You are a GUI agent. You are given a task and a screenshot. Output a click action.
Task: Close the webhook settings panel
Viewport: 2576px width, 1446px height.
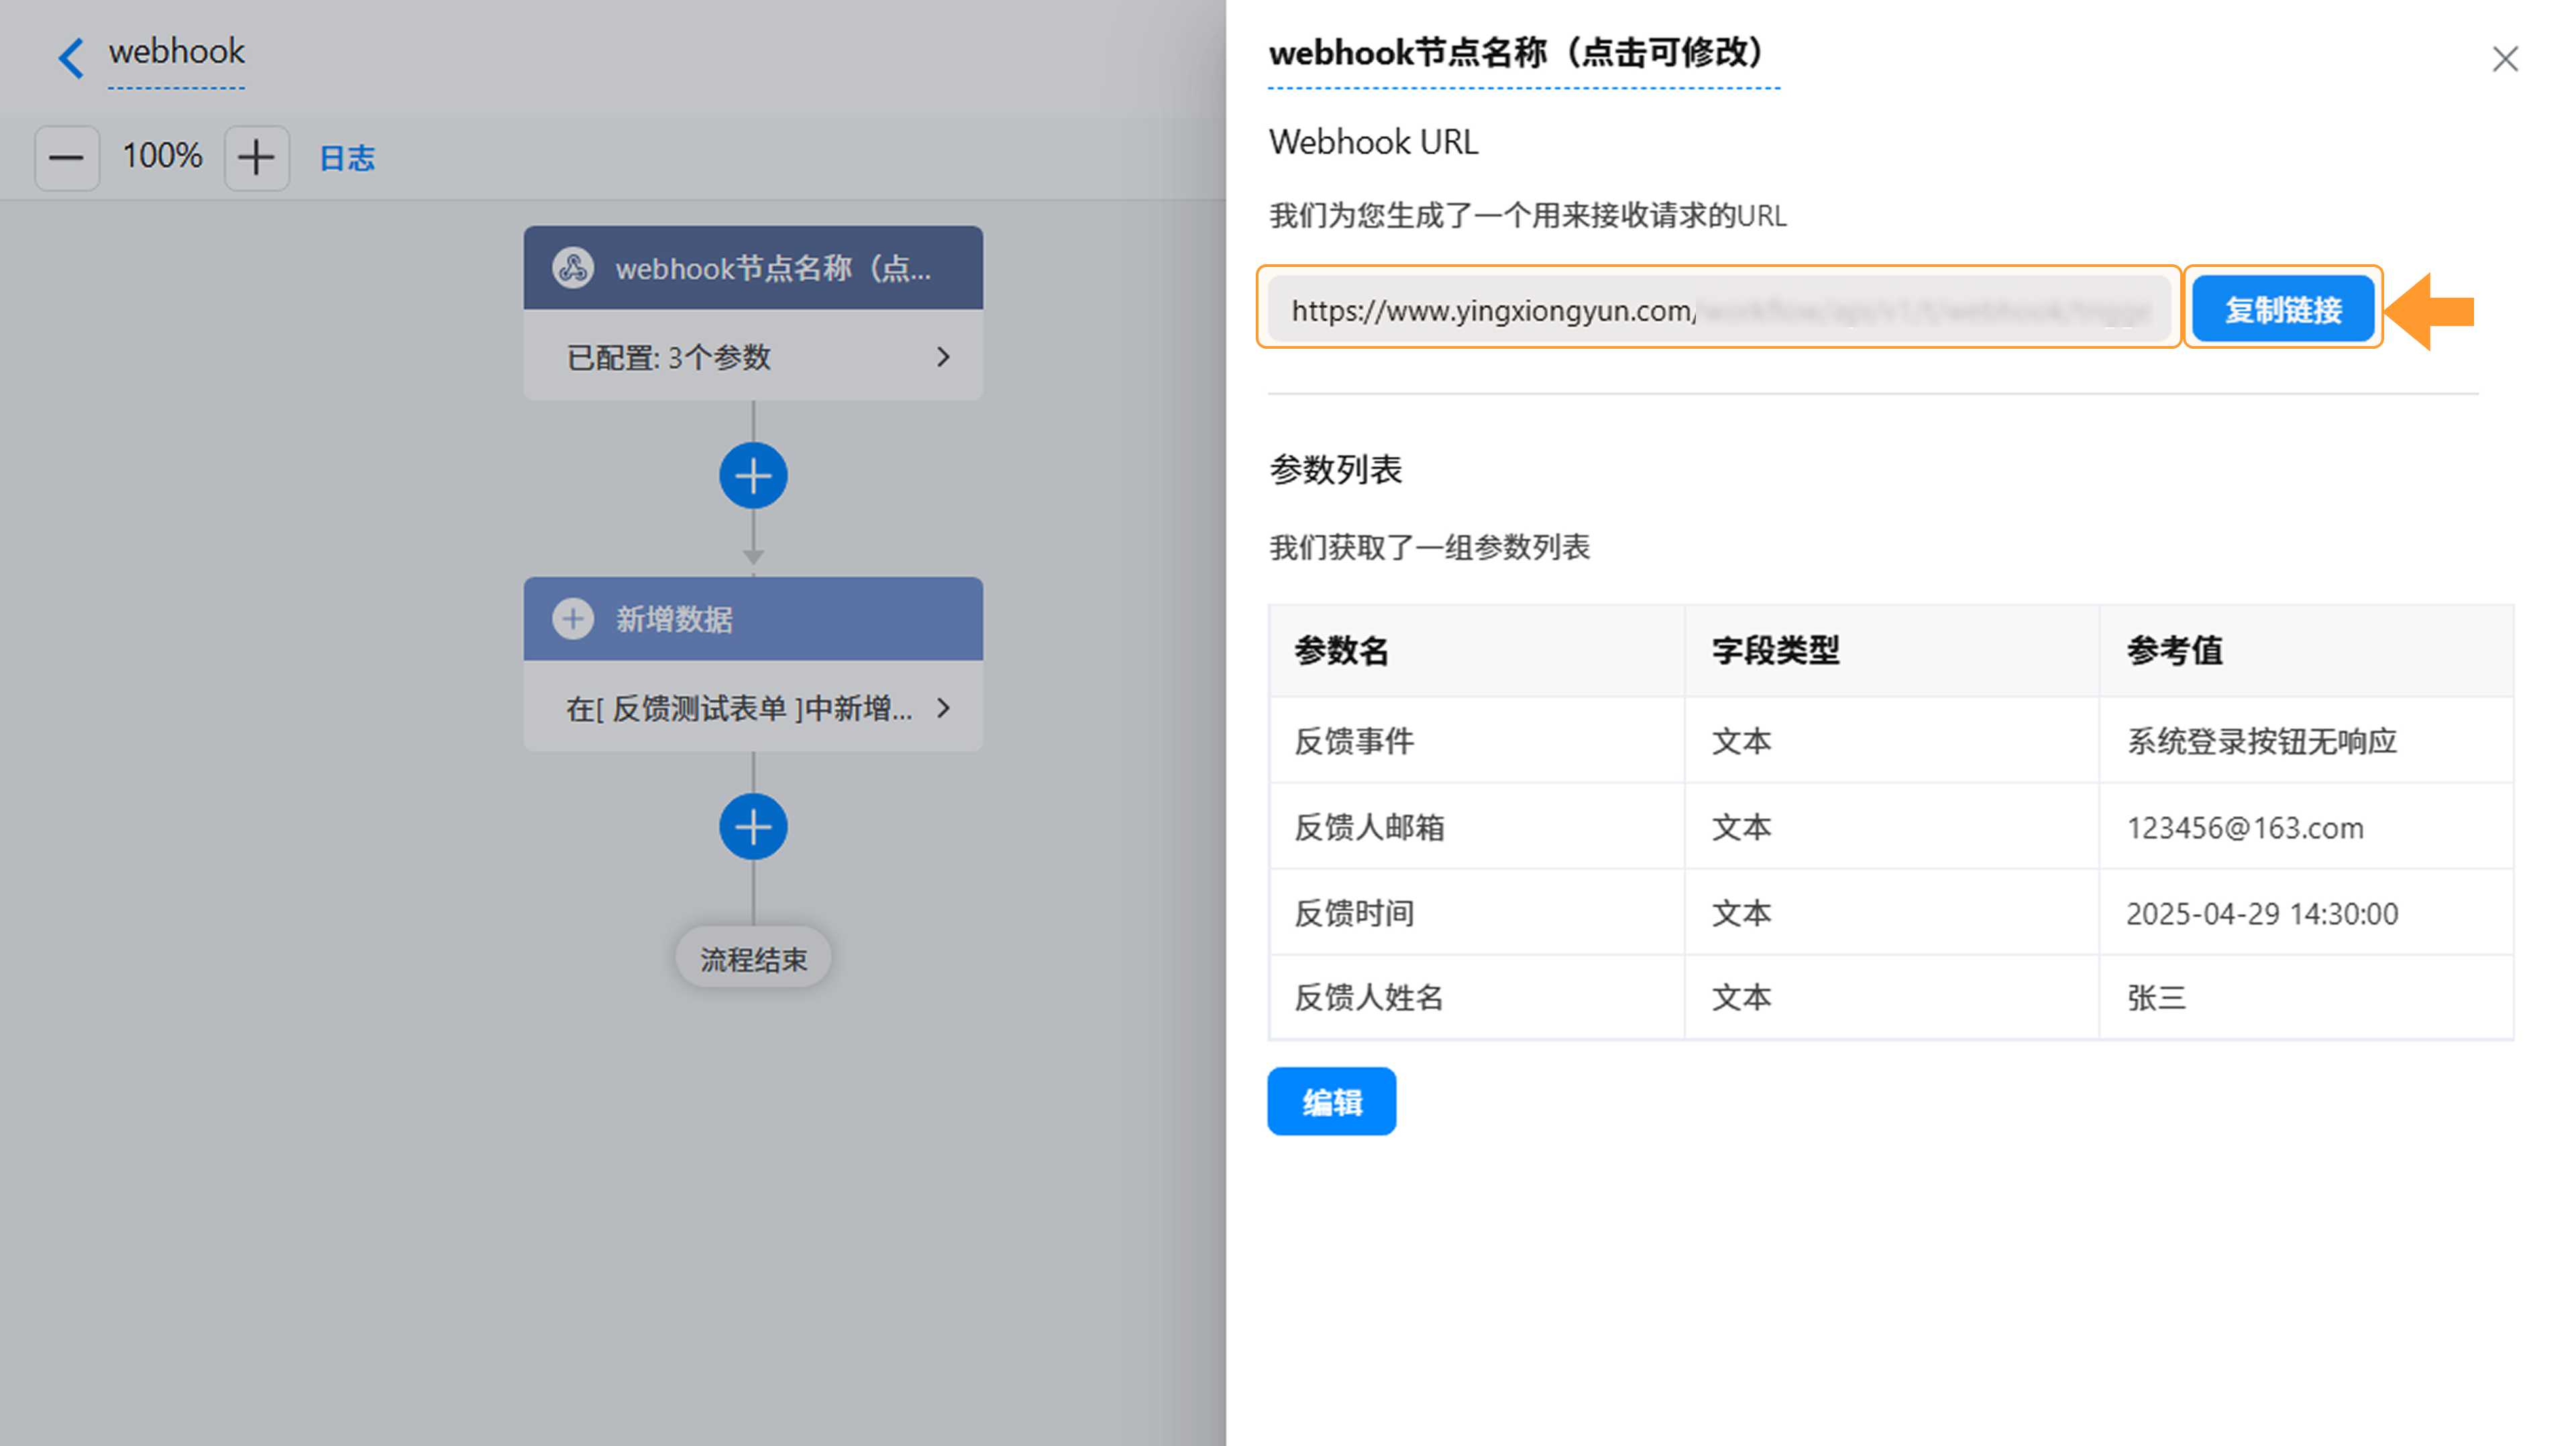tap(2505, 59)
